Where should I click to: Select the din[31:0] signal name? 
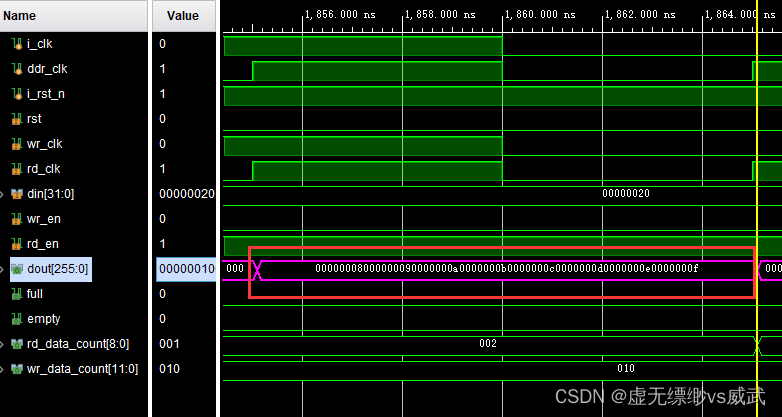point(50,194)
